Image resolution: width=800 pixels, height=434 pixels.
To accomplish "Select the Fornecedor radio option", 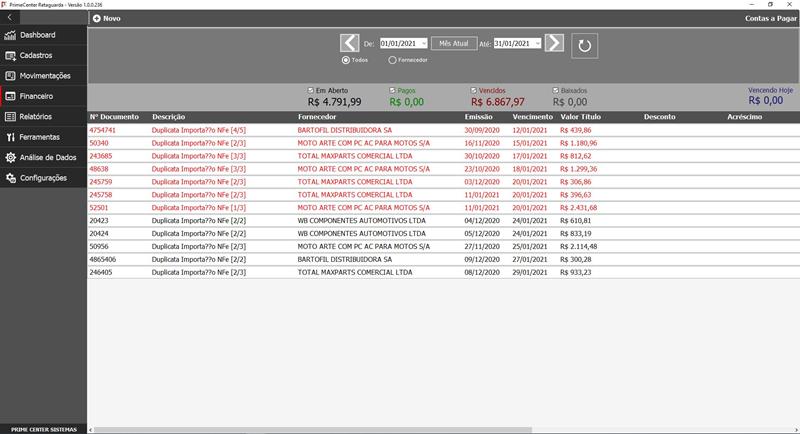I will pos(392,60).
